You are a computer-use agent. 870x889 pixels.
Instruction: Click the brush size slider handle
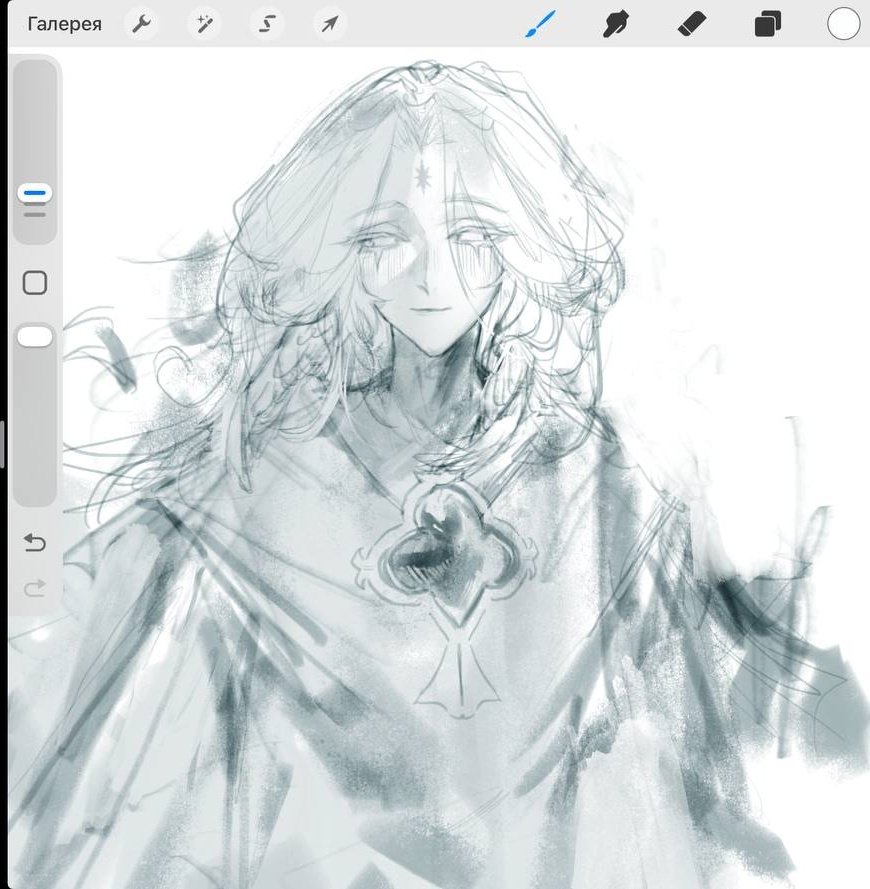(35, 193)
